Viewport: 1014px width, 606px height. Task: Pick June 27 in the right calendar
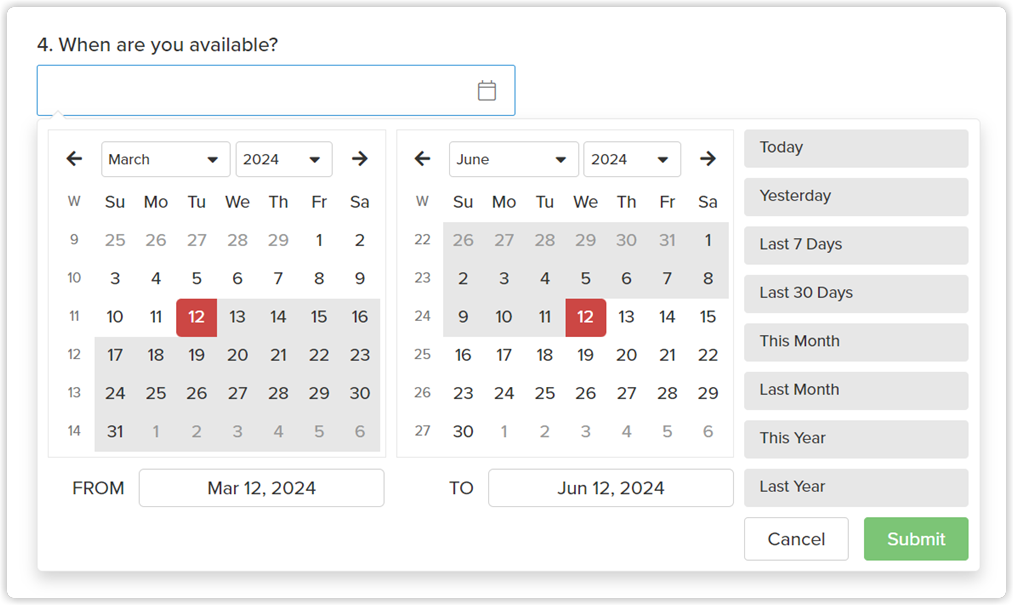[626, 393]
